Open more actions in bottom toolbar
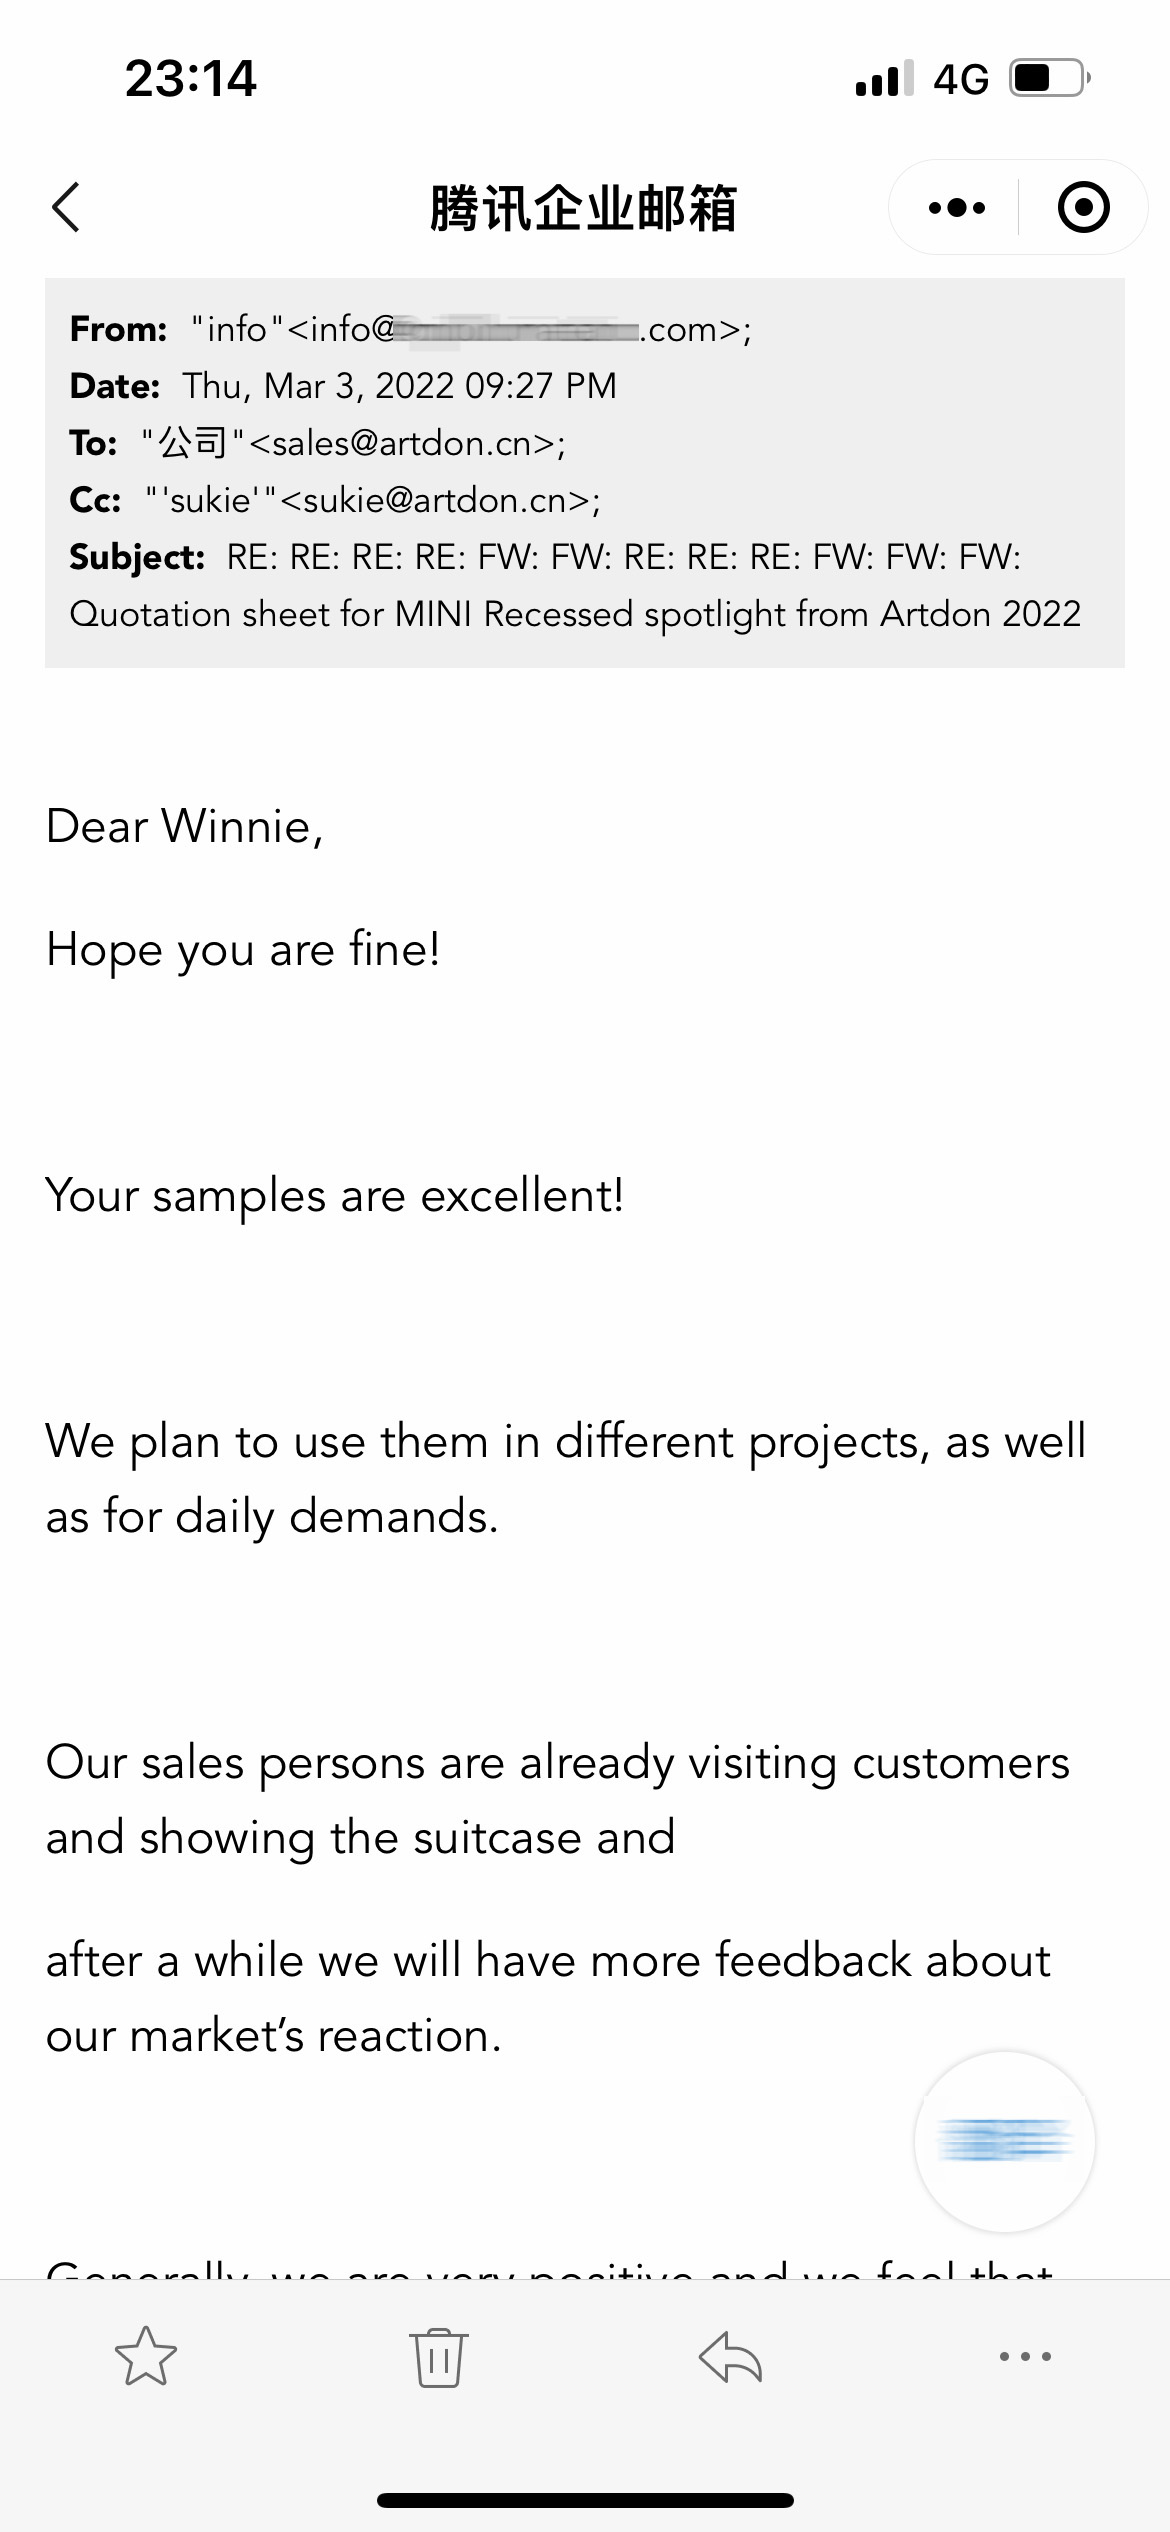 point(1025,2357)
